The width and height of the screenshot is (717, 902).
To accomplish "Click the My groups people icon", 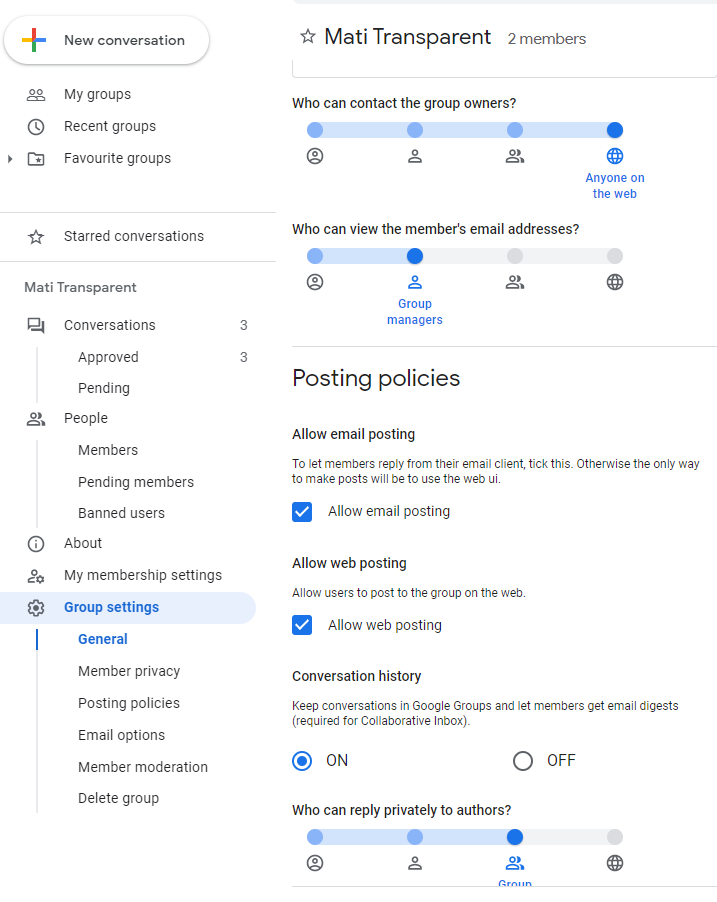I will (36, 95).
